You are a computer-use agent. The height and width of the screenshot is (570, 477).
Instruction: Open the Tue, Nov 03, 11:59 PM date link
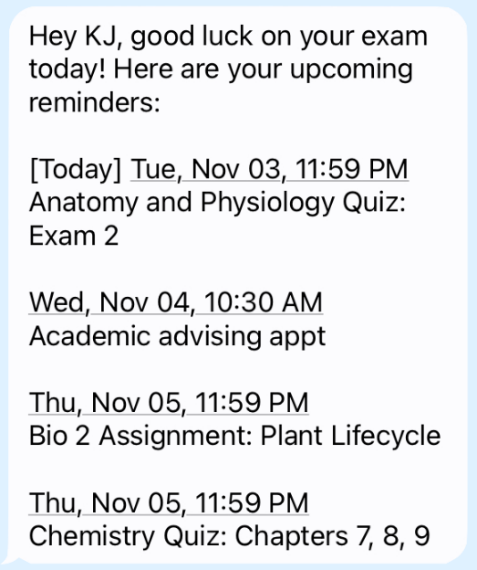tap(269, 169)
